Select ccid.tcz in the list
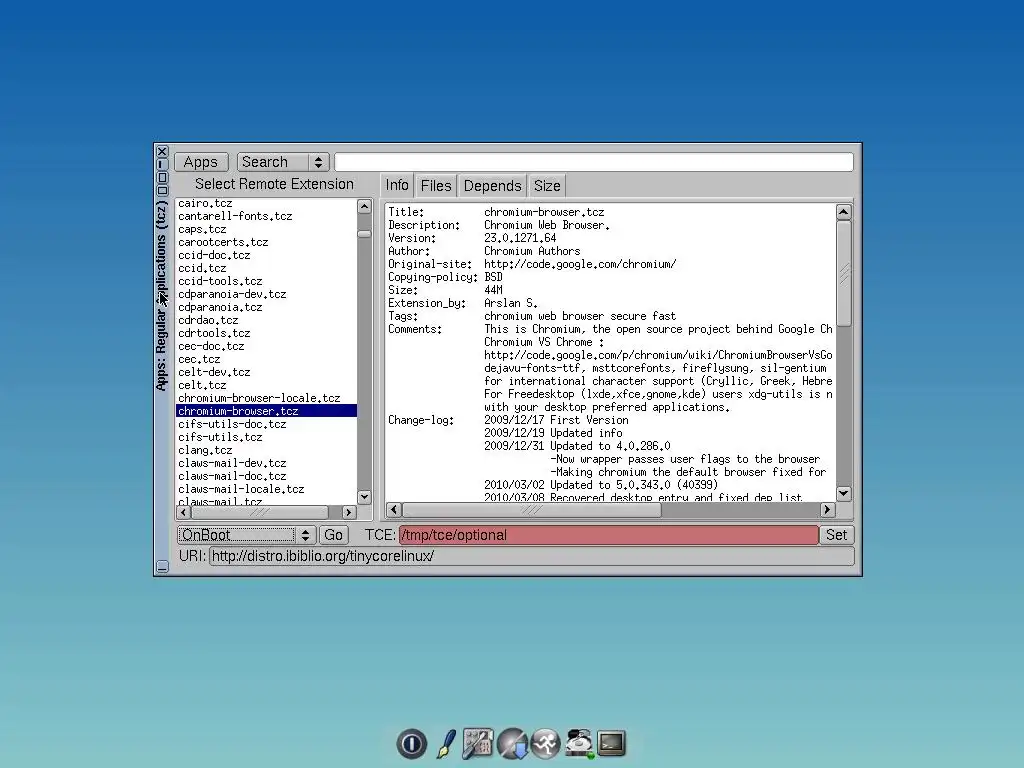 click(x=266, y=268)
